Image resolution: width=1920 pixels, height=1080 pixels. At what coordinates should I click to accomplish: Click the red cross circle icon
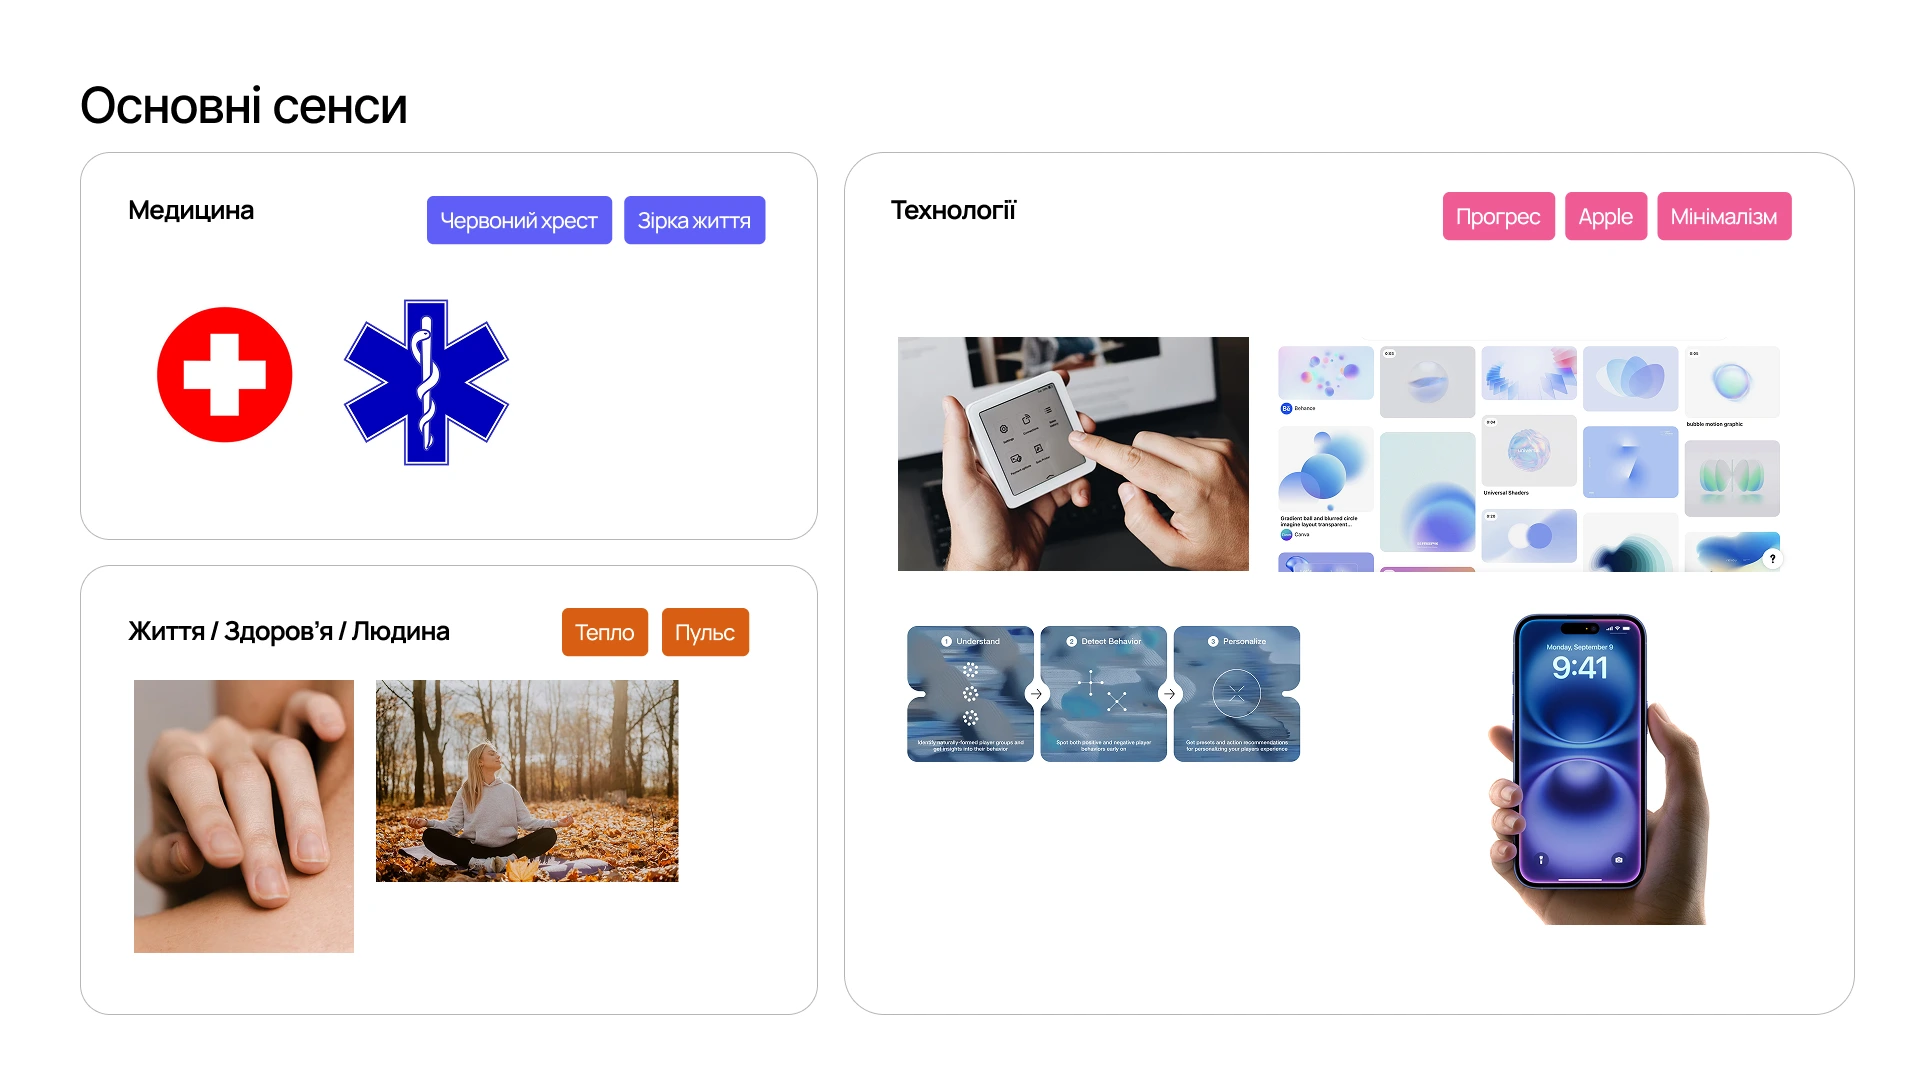point(224,374)
